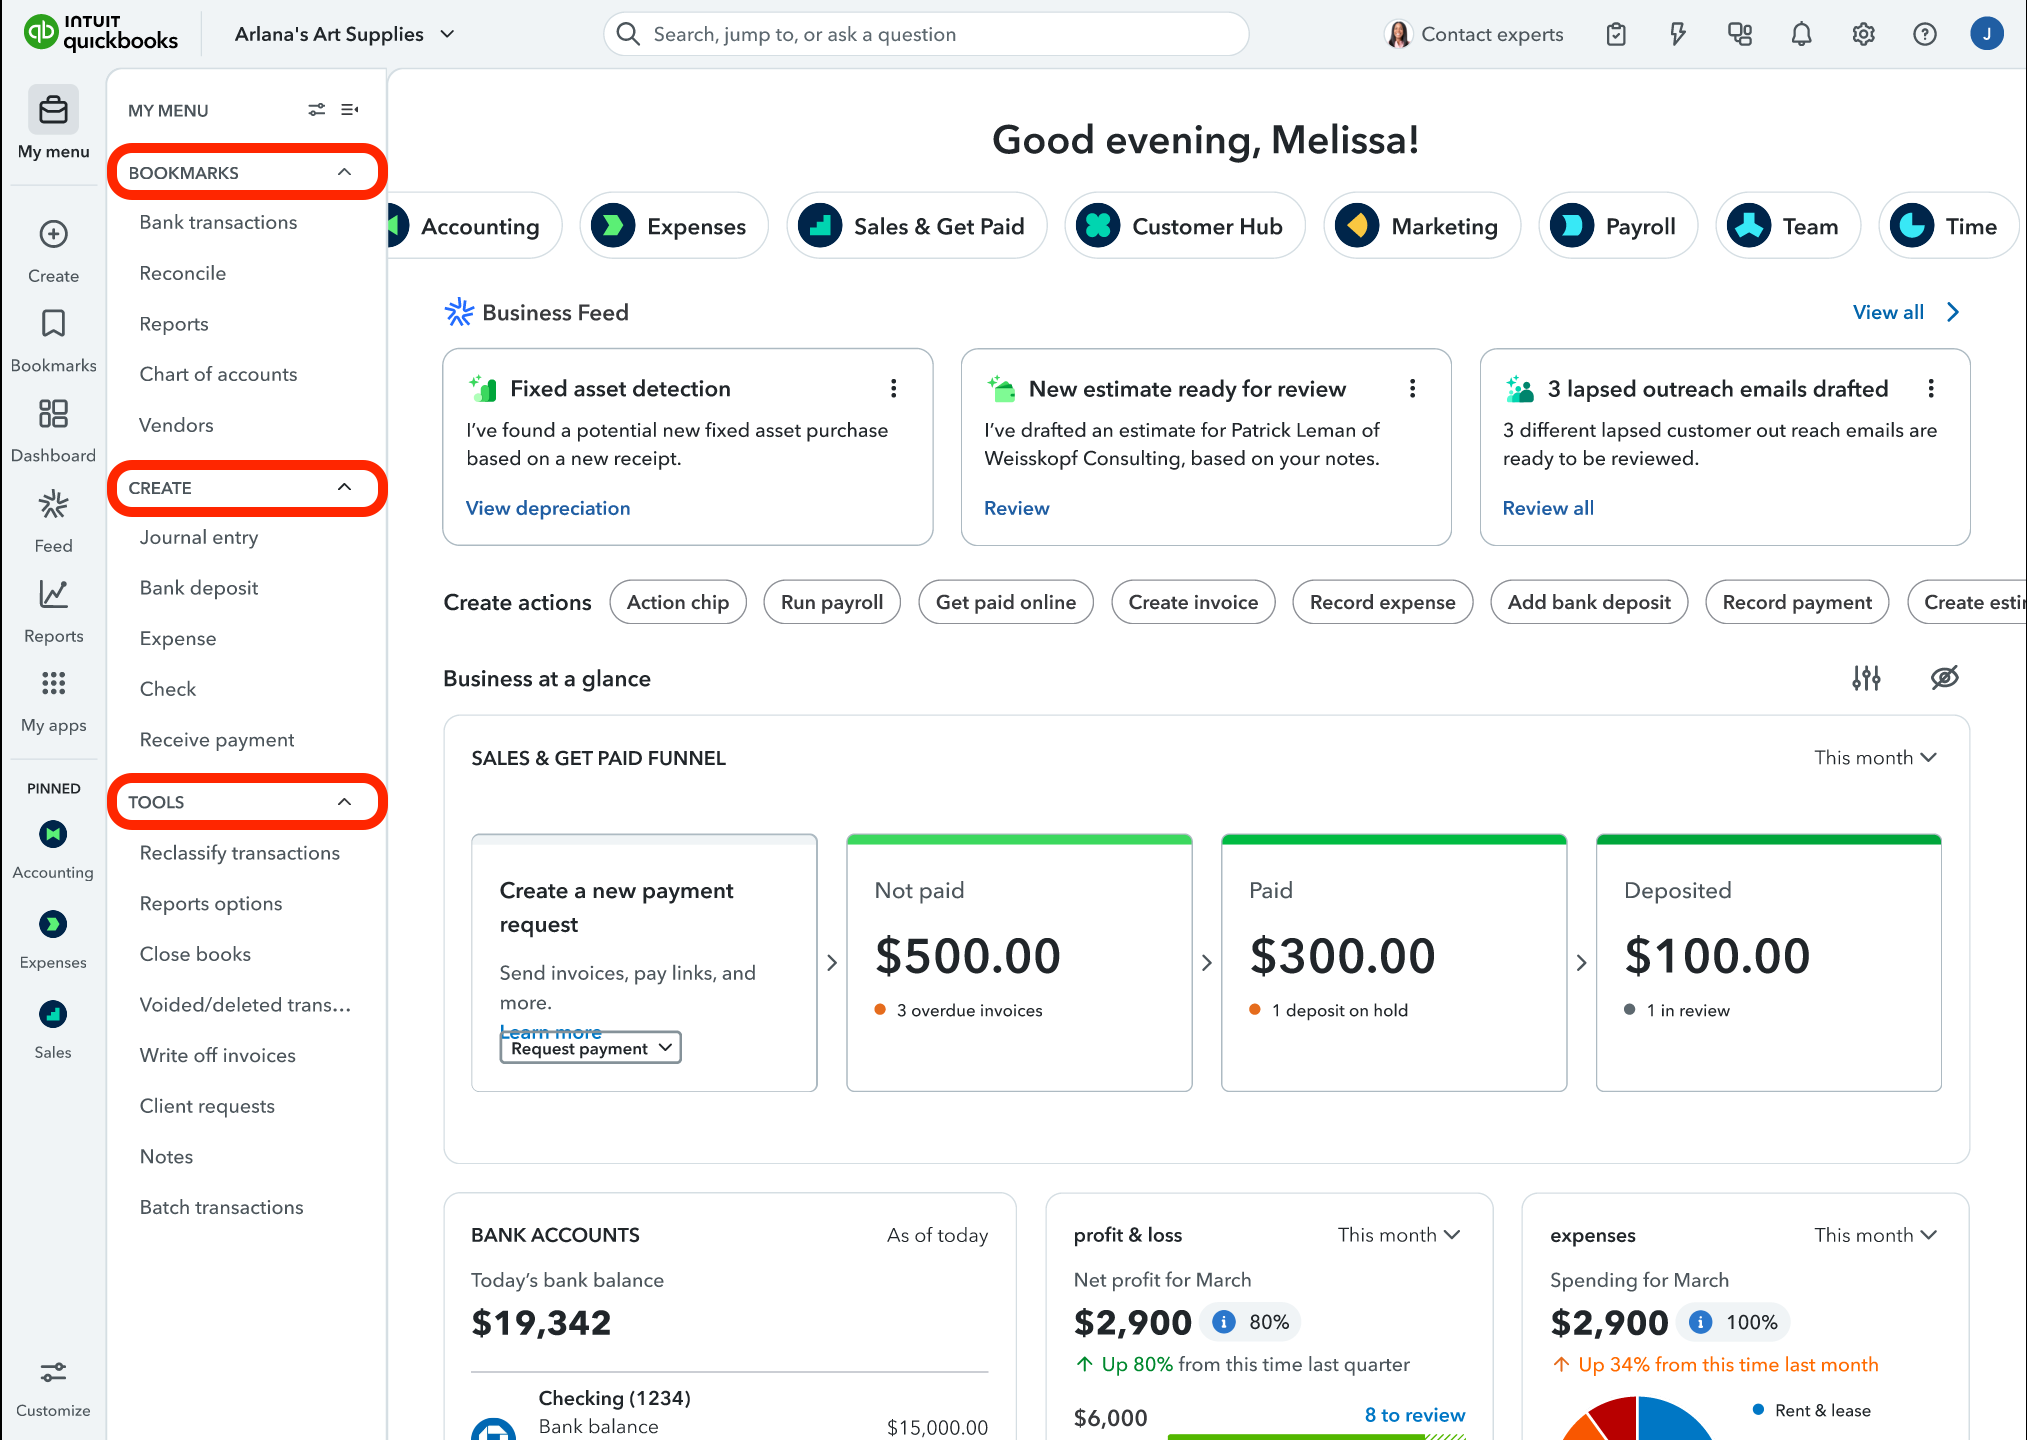Click the Create invoice action chip
This screenshot has height=1440, width=2027.
pyautogui.click(x=1193, y=602)
